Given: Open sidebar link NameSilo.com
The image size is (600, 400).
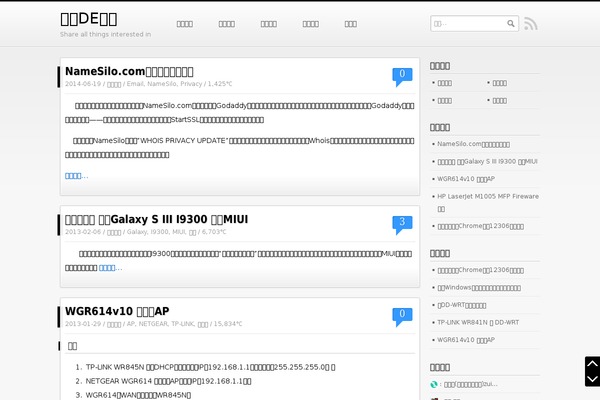Looking at the screenshot, I should (x=473, y=144).
